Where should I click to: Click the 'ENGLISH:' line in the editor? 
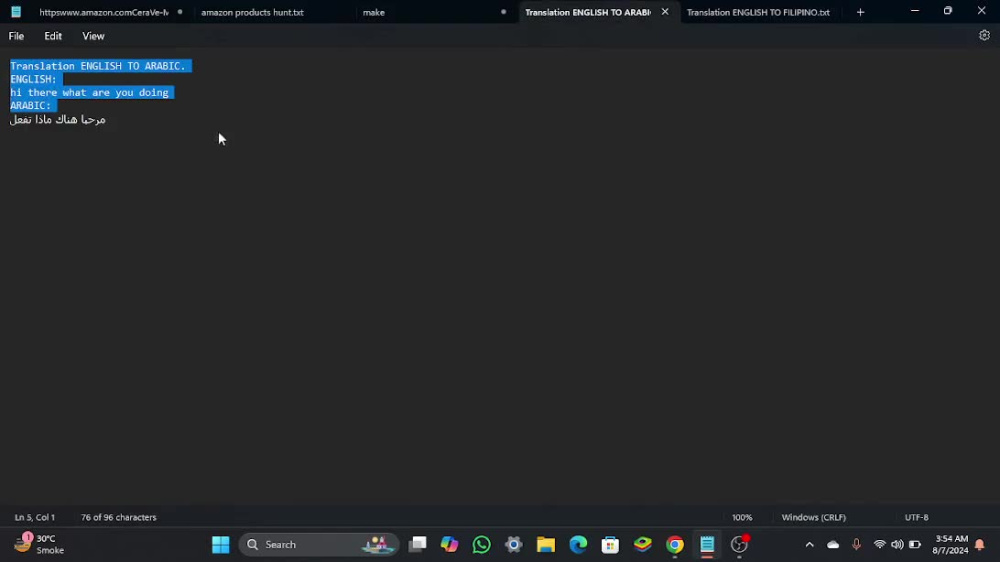(x=33, y=79)
